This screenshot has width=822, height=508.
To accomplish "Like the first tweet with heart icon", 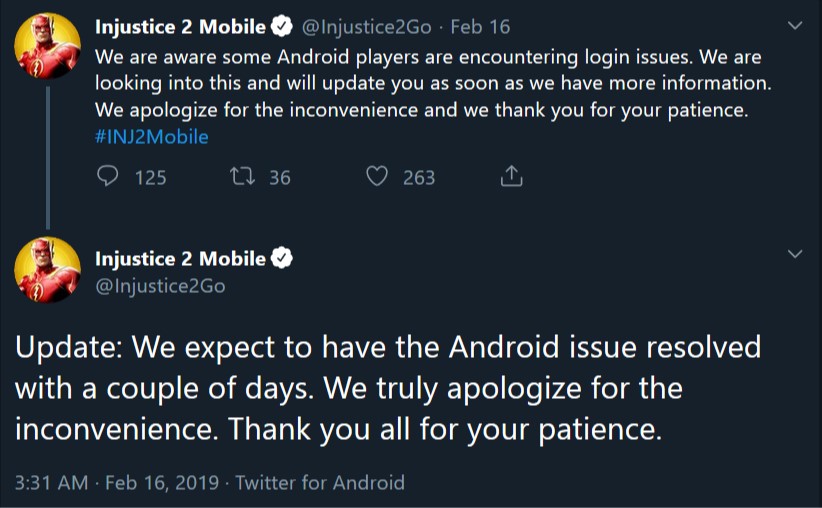I will [376, 176].
